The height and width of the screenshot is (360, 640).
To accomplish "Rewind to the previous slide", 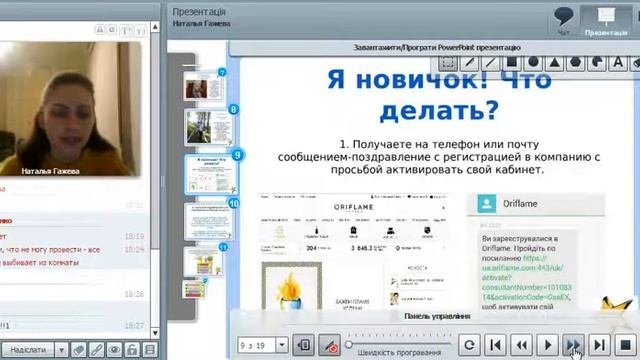I will (x=522, y=345).
